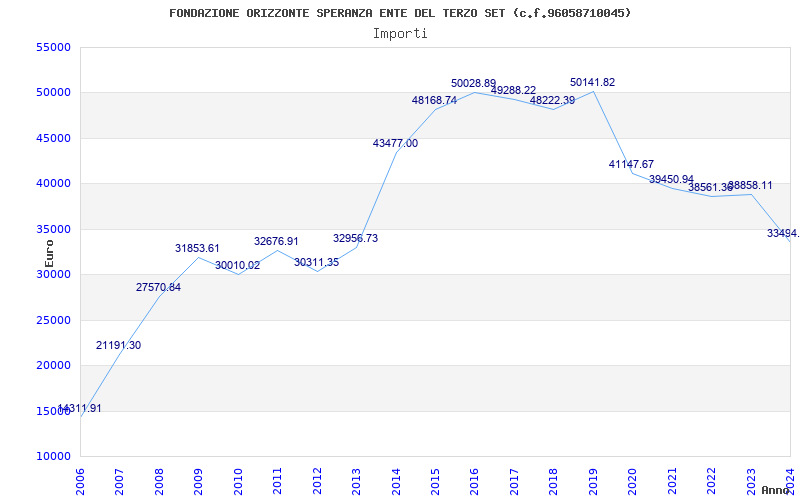Click the x-axis year 2022
This screenshot has width=800, height=500.
(x=711, y=482)
